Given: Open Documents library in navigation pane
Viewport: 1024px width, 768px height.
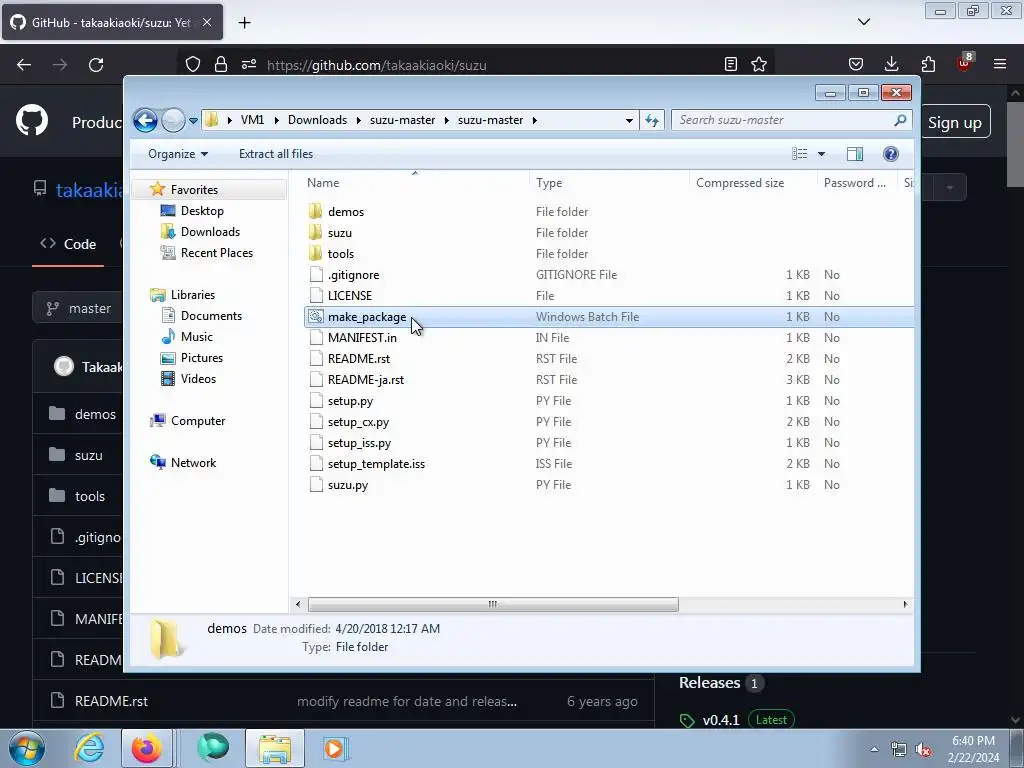Looking at the screenshot, I should click(x=211, y=315).
